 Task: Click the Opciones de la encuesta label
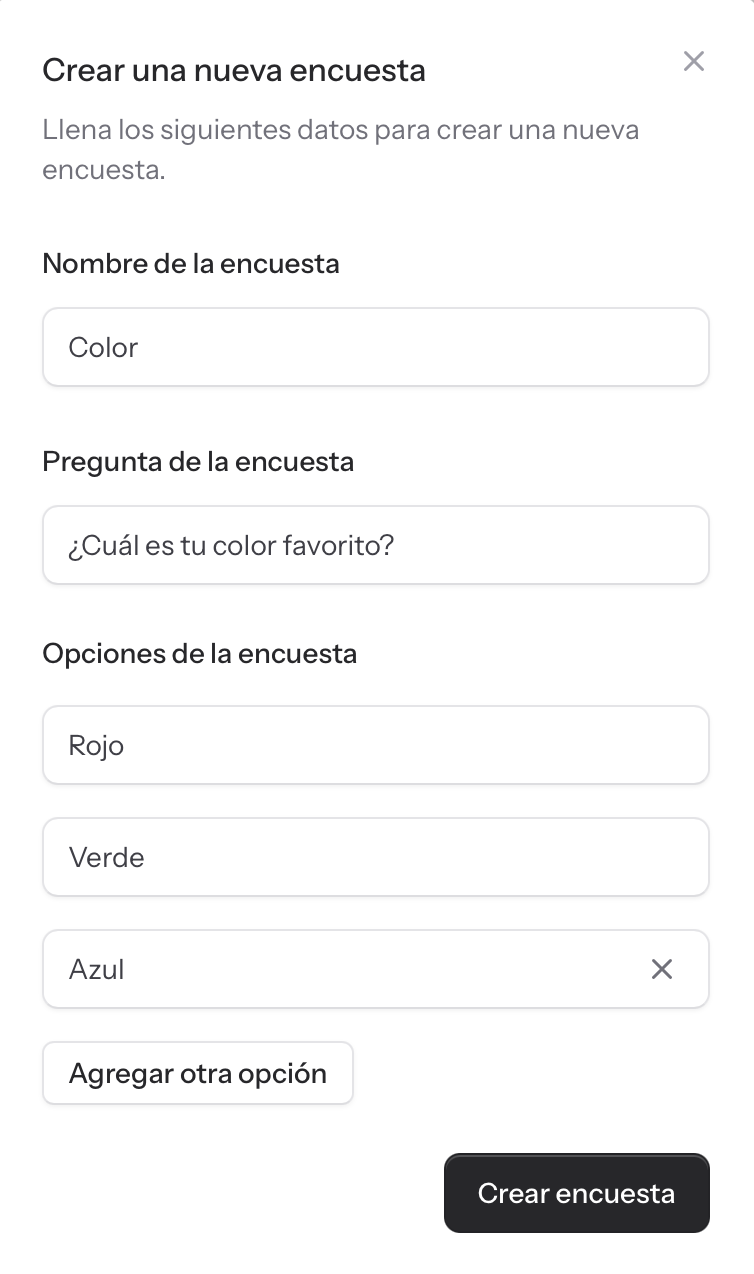[x=200, y=654]
